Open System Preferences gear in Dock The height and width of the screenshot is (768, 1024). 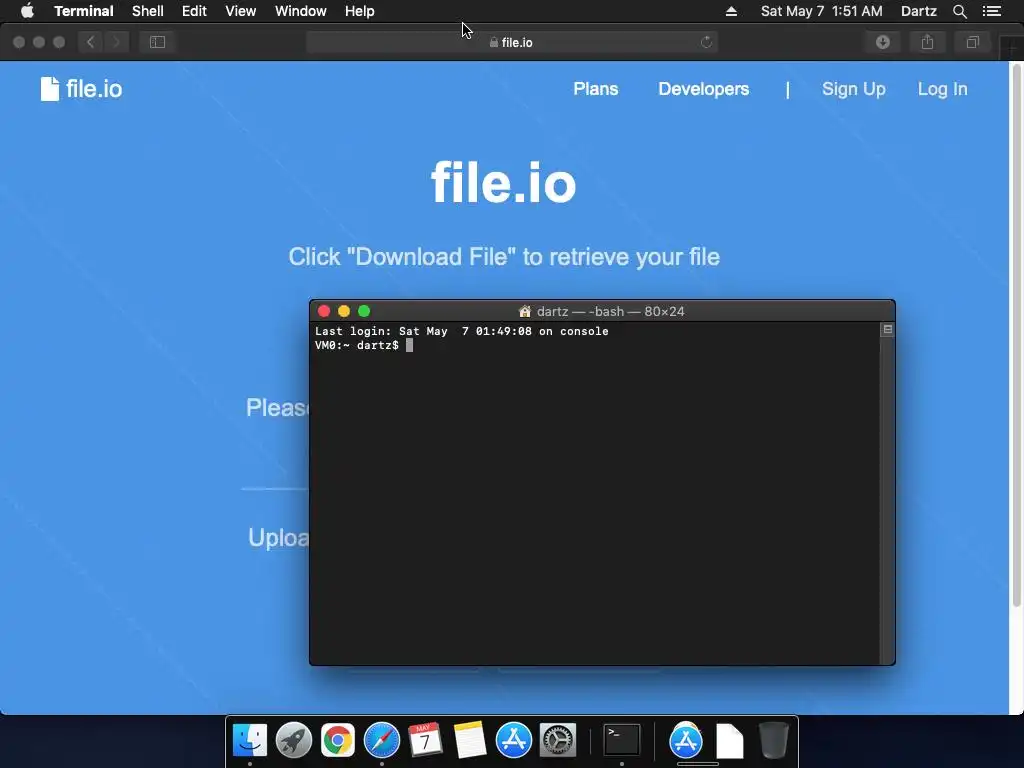click(557, 740)
